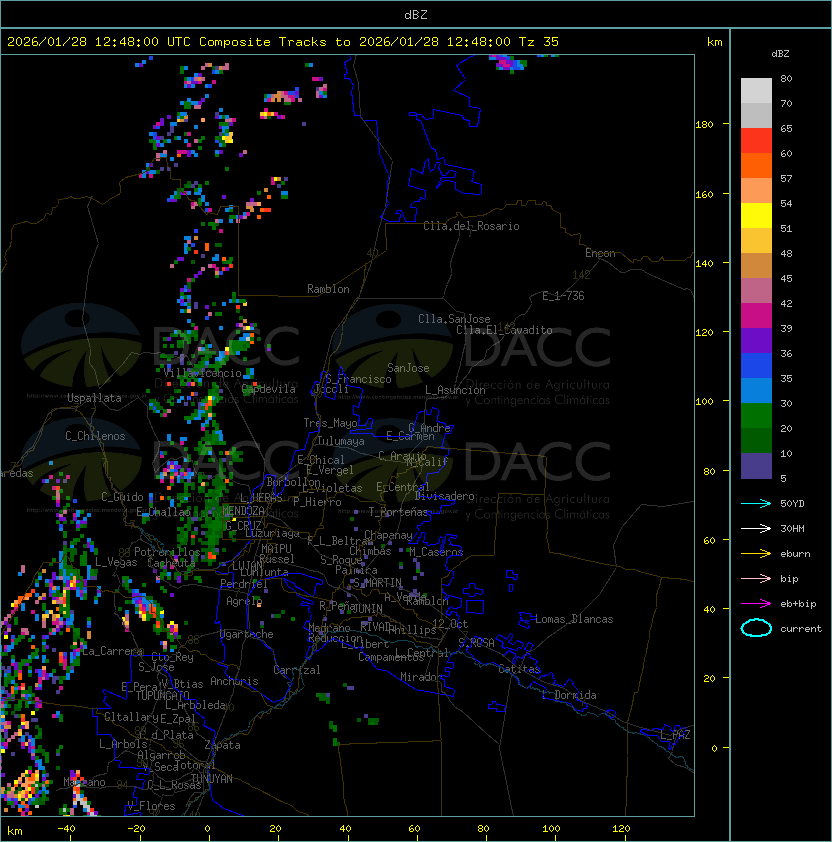Click the TUNUYAN city label

click(x=212, y=779)
